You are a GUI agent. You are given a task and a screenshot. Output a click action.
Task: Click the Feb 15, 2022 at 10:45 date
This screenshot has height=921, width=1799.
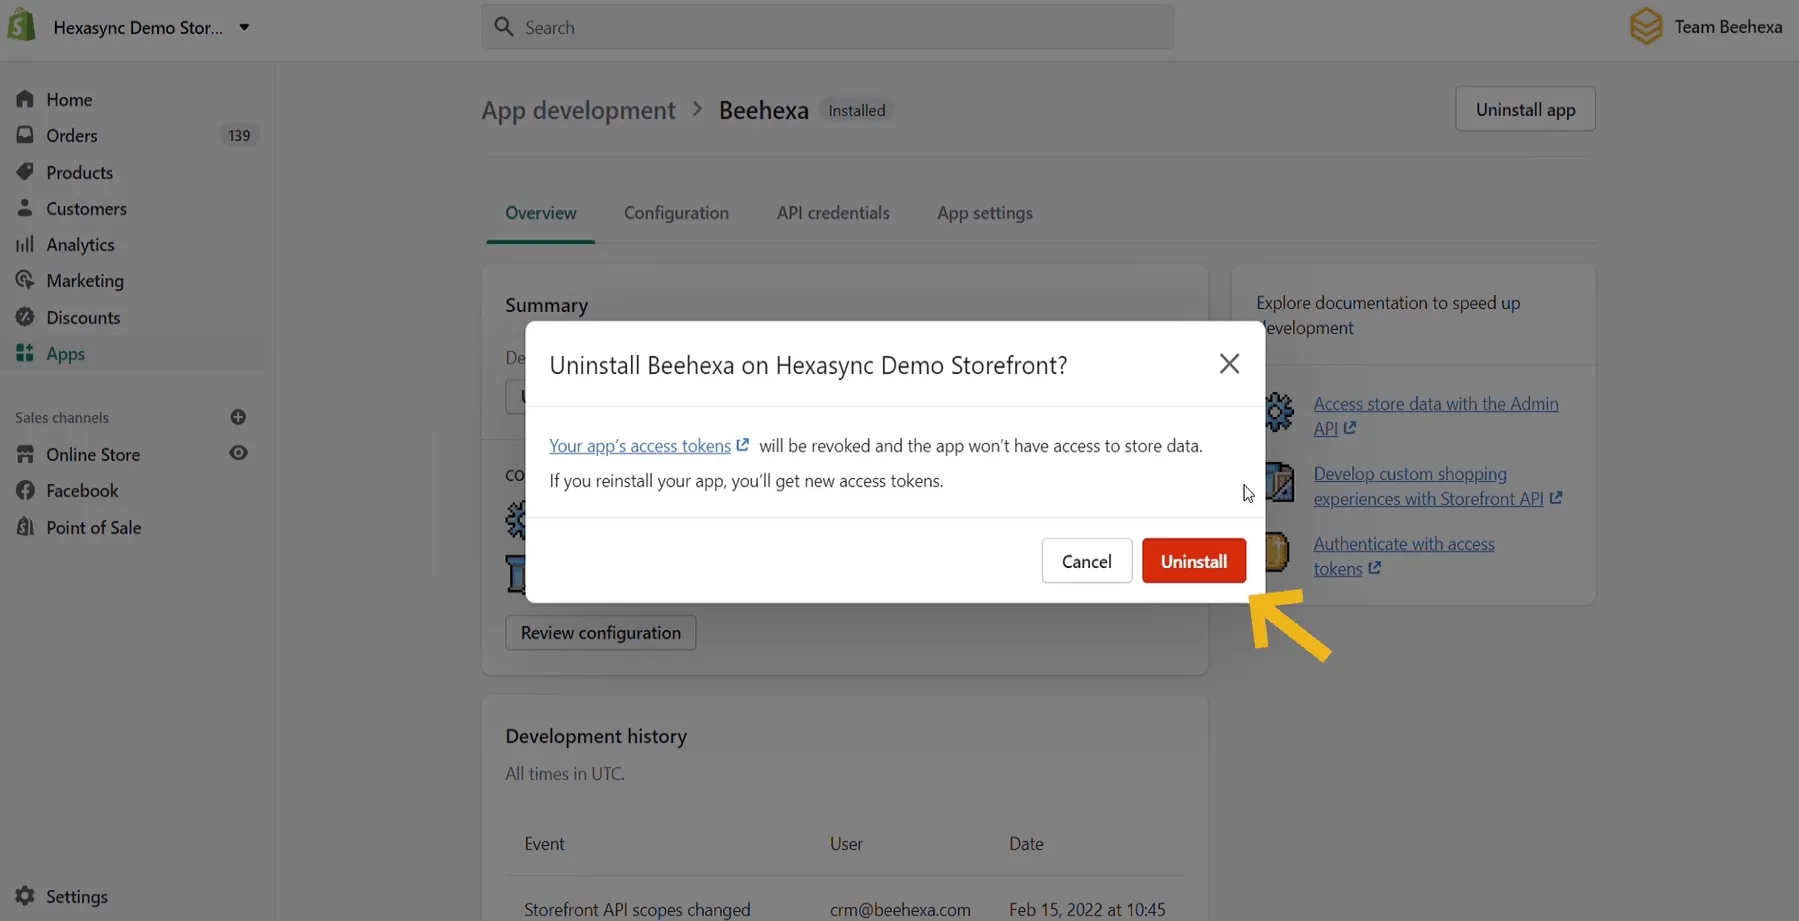coord(1087,910)
